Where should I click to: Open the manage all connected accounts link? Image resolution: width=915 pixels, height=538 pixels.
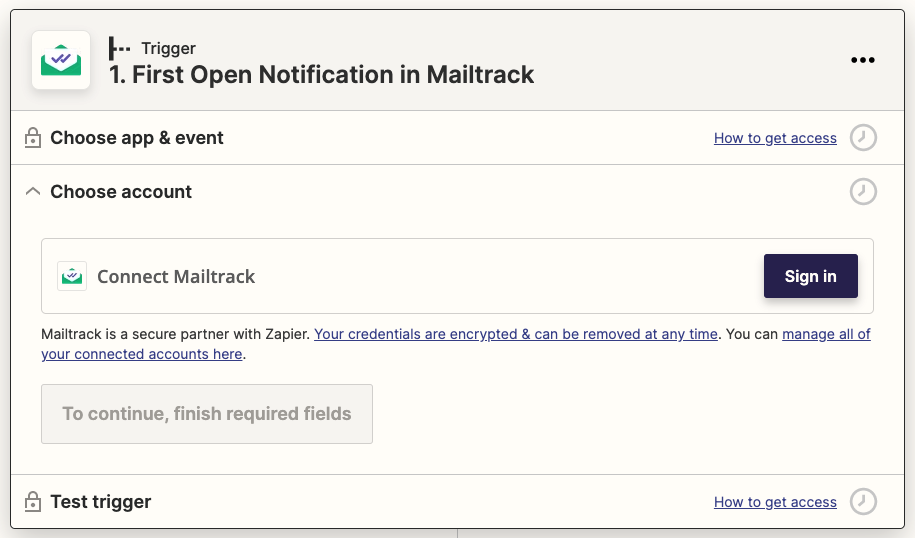point(826,334)
